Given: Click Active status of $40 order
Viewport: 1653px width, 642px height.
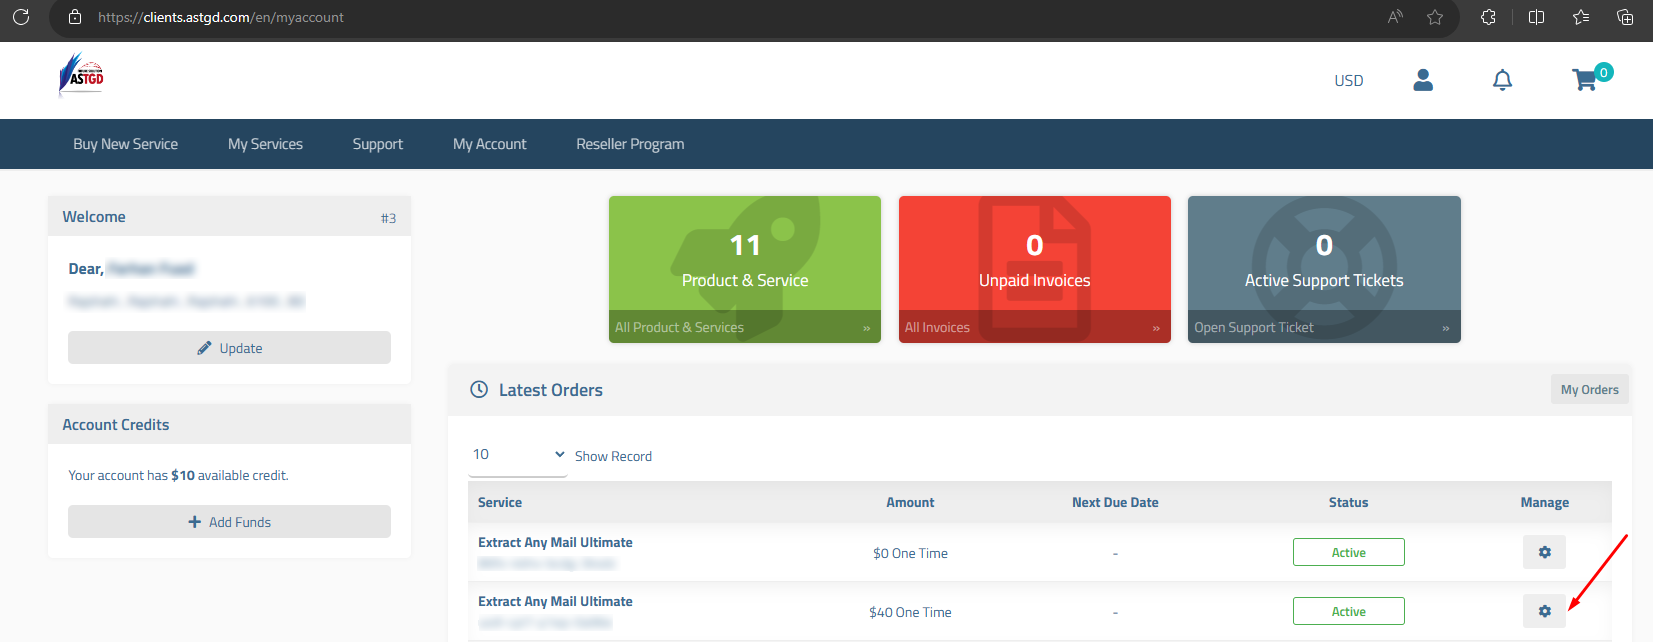Looking at the screenshot, I should [x=1348, y=611].
